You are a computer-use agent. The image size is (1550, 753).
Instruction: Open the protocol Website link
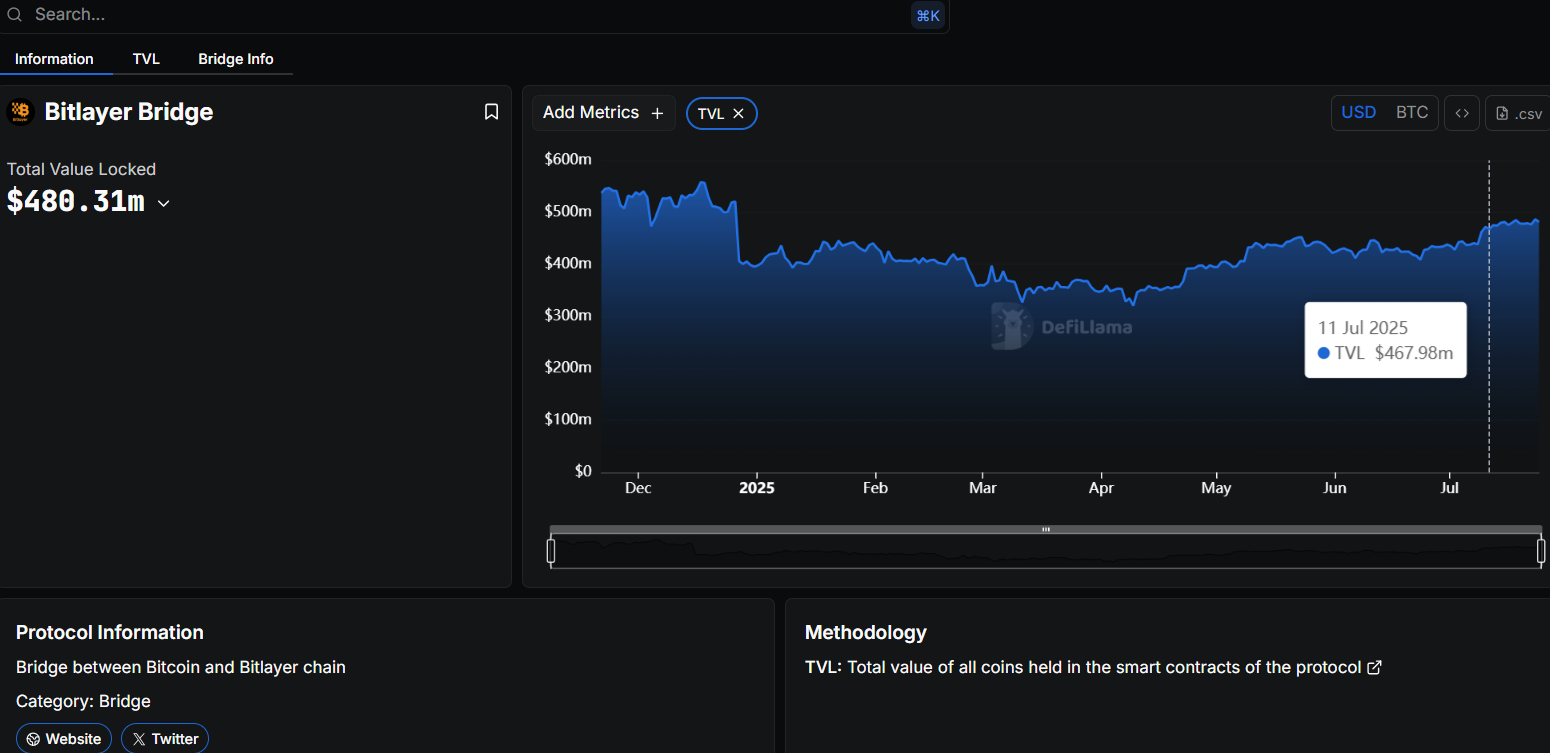(64, 739)
